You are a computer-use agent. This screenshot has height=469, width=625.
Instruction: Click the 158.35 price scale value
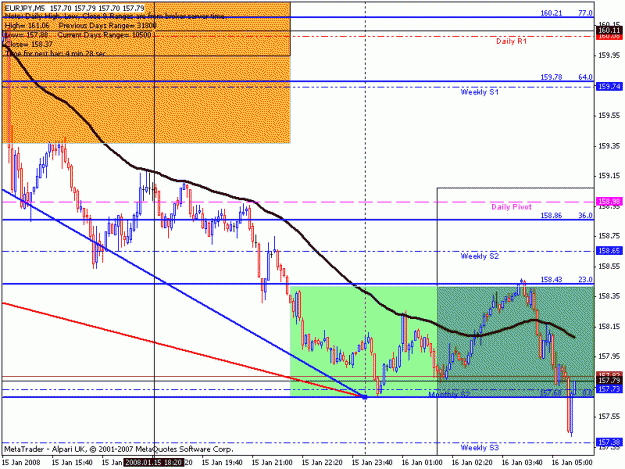click(x=609, y=296)
